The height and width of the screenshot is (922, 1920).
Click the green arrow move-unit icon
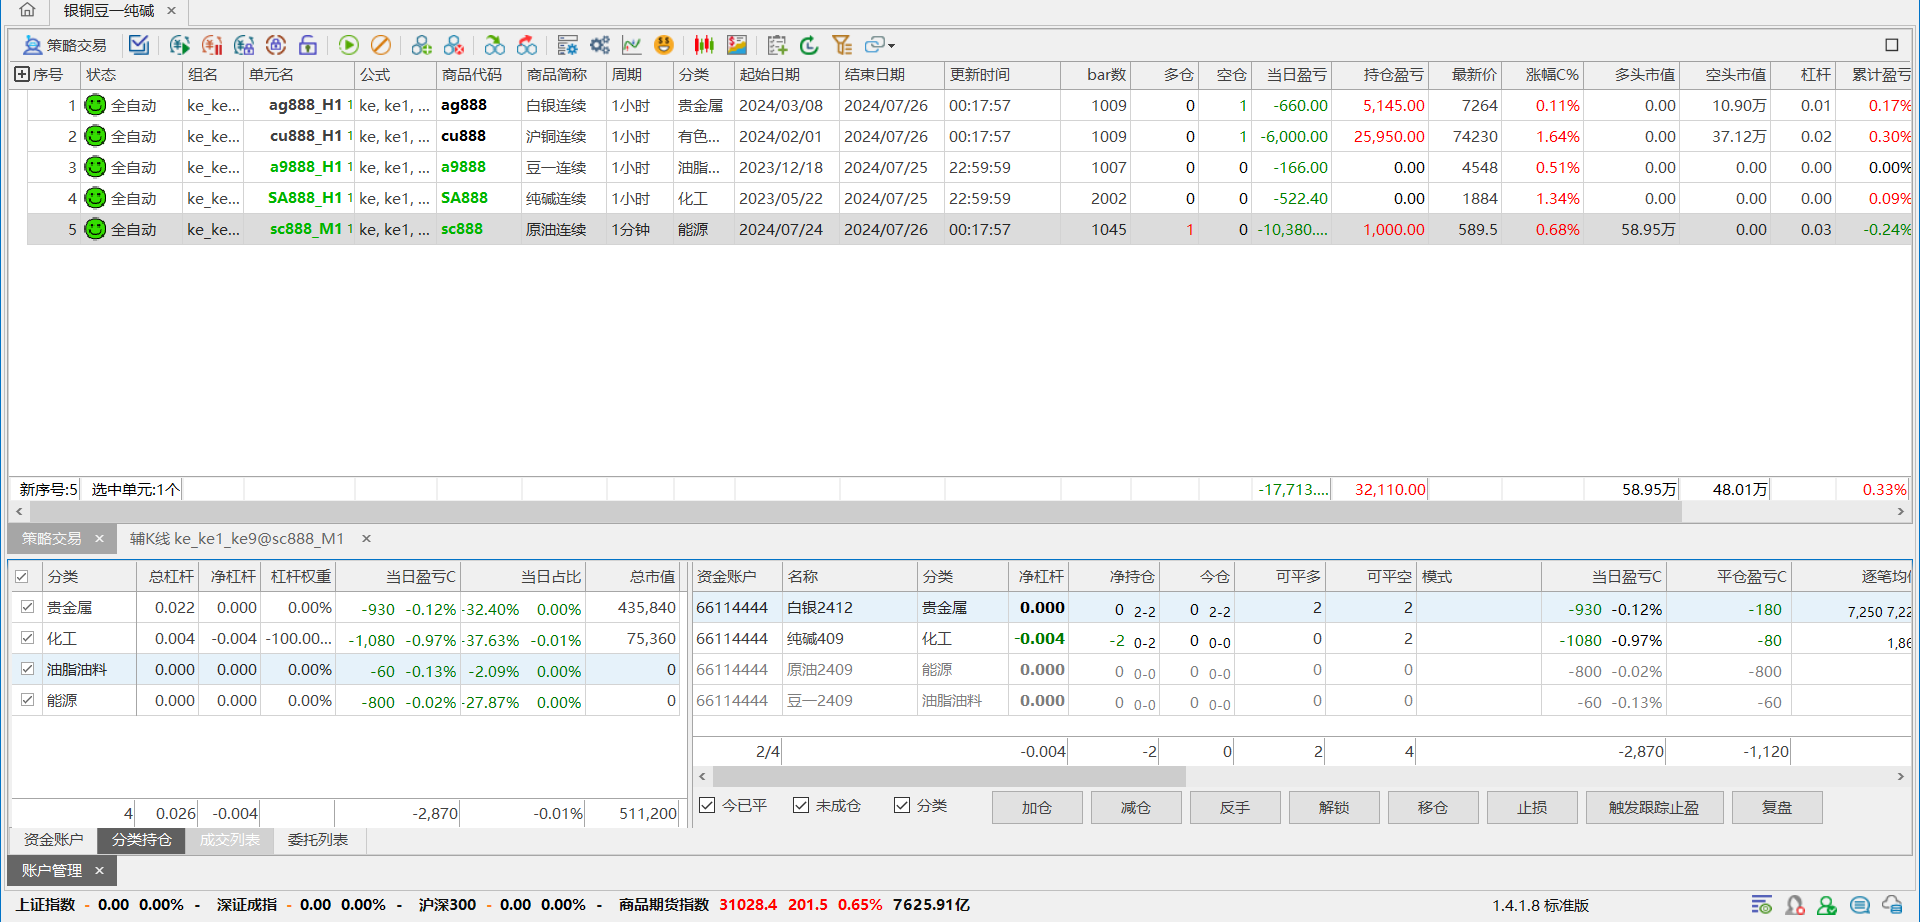(494, 45)
